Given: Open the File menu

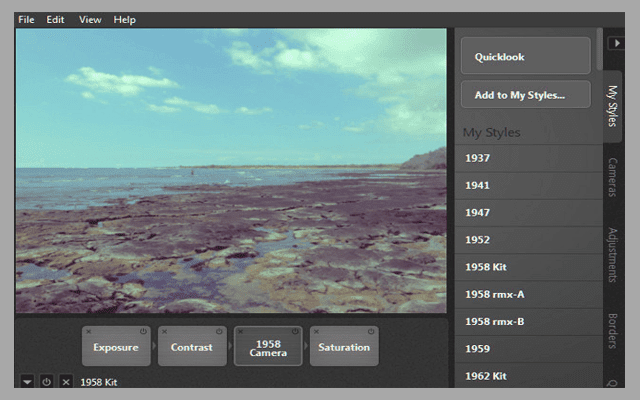Looking at the screenshot, I should [x=25, y=20].
